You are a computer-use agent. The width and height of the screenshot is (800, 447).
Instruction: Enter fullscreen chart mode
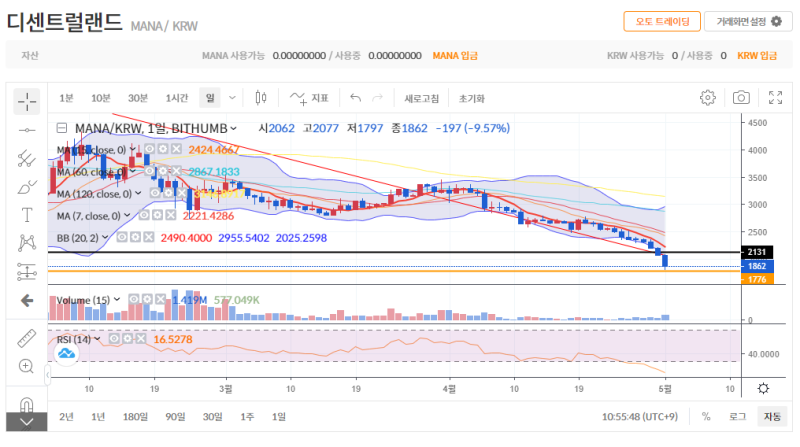tap(776, 97)
